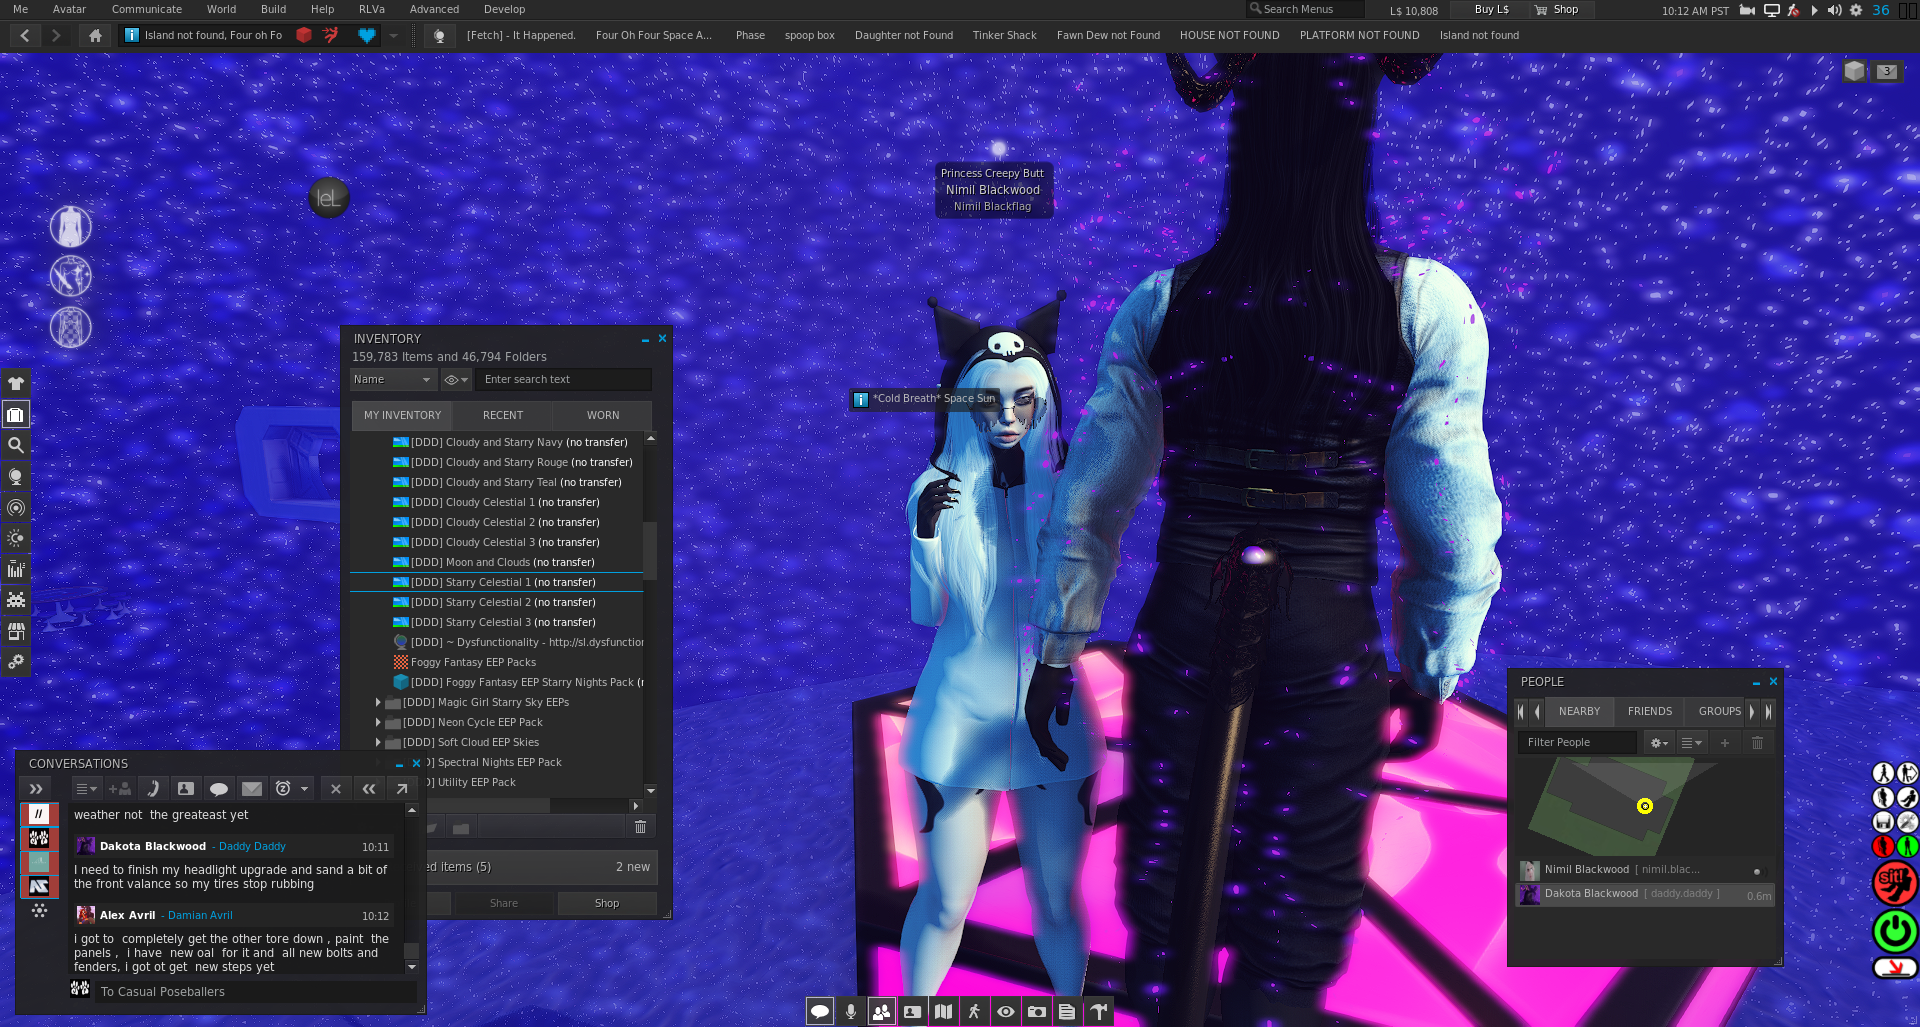Start a voice call in Conversations
The height and width of the screenshot is (1027, 1920).
pyautogui.click(x=153, y=789)
